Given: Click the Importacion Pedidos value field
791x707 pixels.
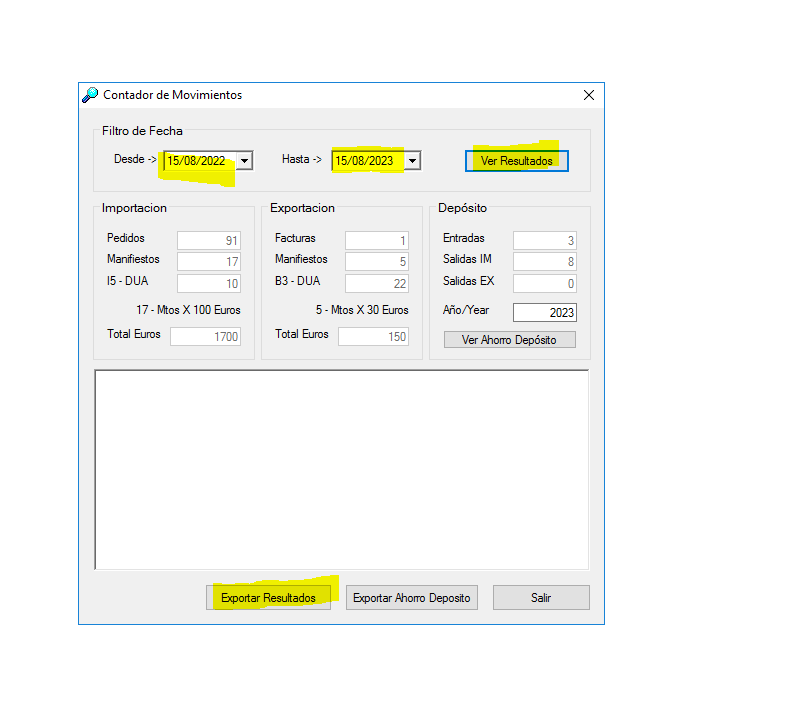Looking at the screenshot, I should [209, 240].
